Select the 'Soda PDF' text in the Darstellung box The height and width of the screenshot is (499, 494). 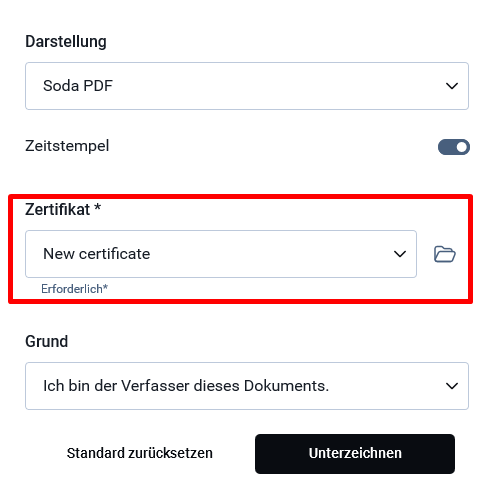tap(78, 86)
